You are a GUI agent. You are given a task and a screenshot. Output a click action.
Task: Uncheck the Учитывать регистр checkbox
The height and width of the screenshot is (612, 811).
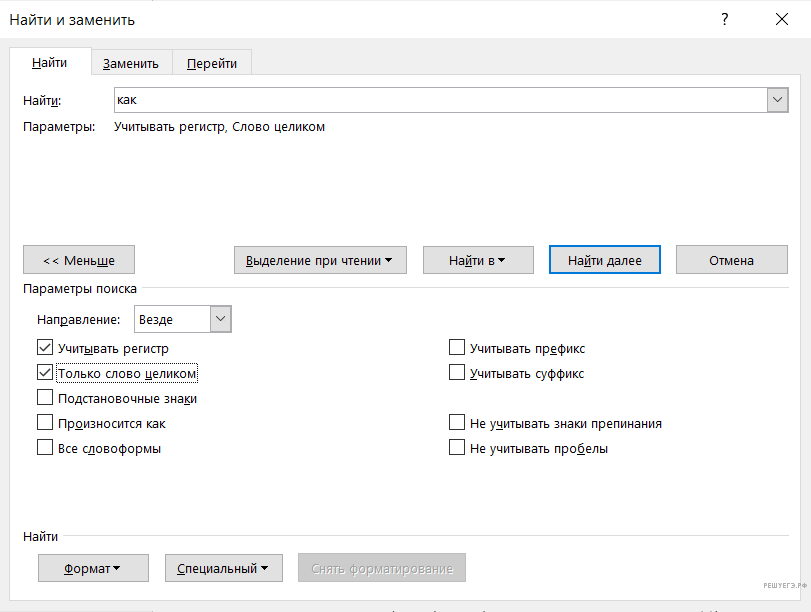(x=45, y=348)
